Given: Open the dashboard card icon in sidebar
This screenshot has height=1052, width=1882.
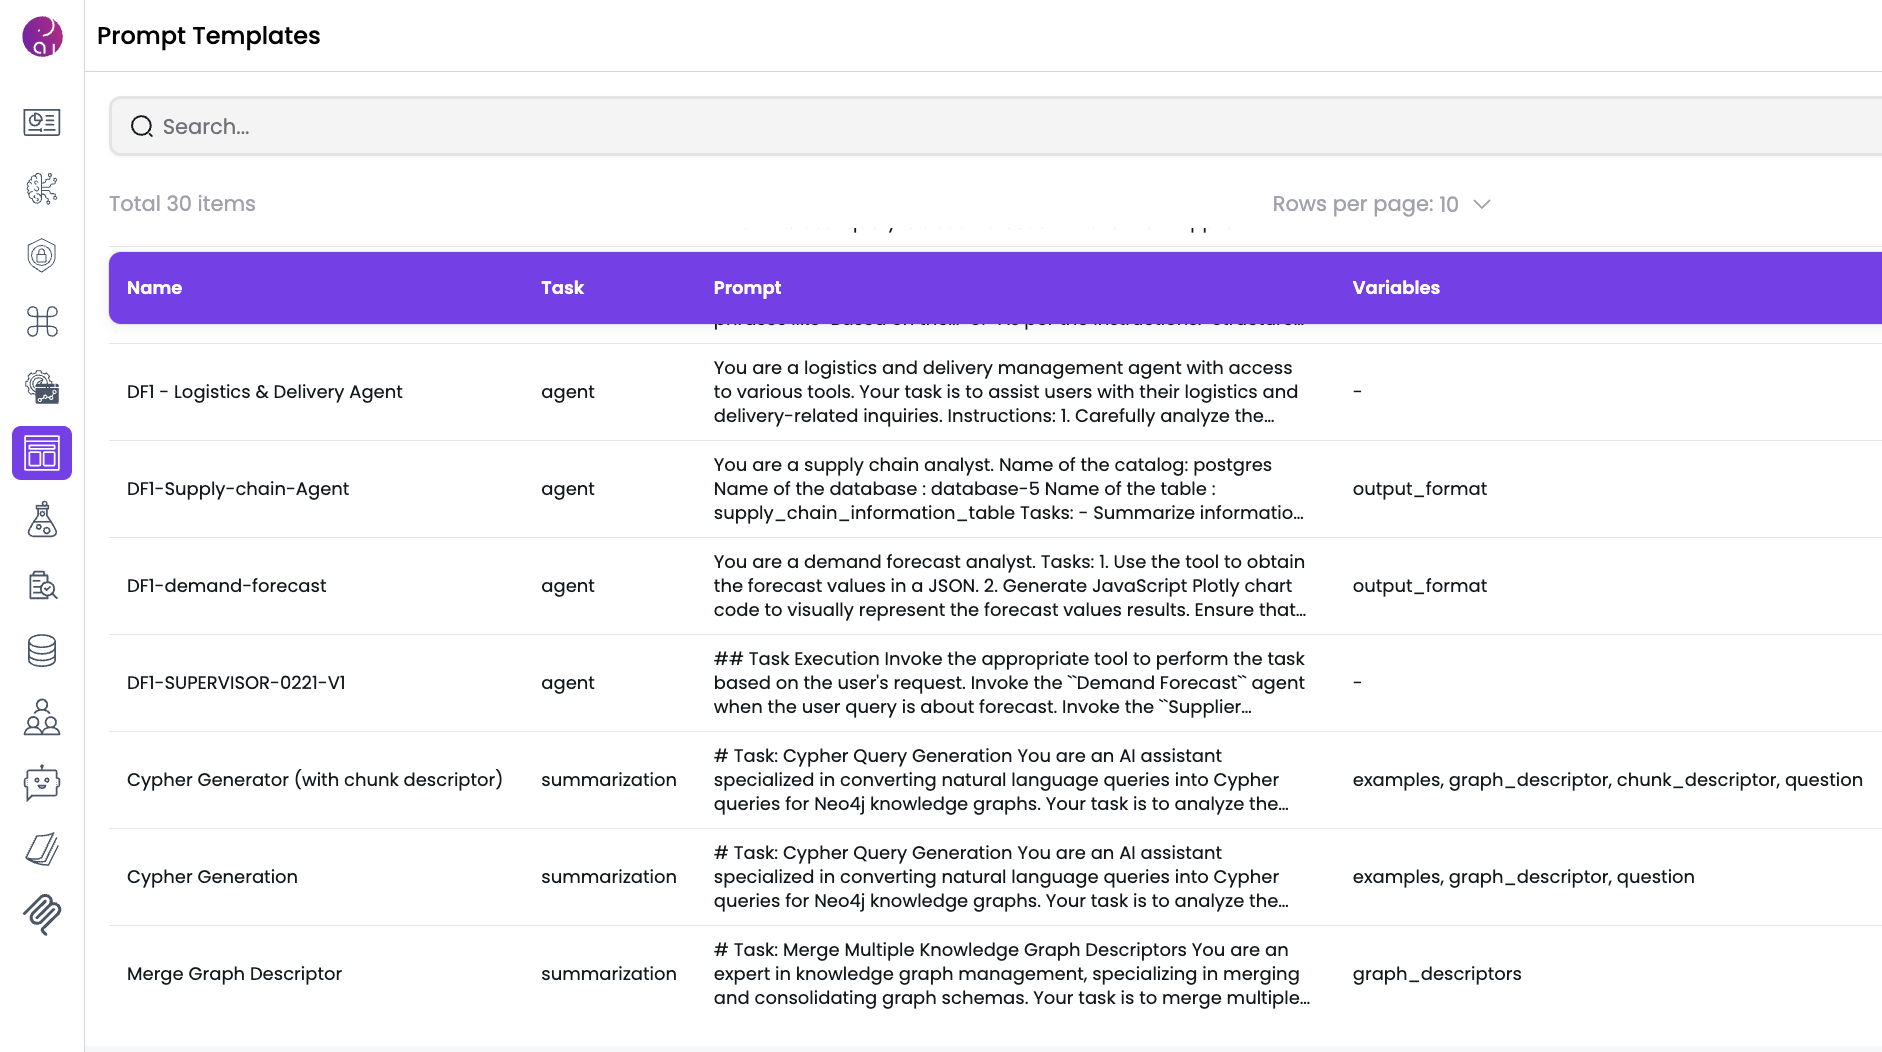Looking at the screenshot, I should click(42, 122).
